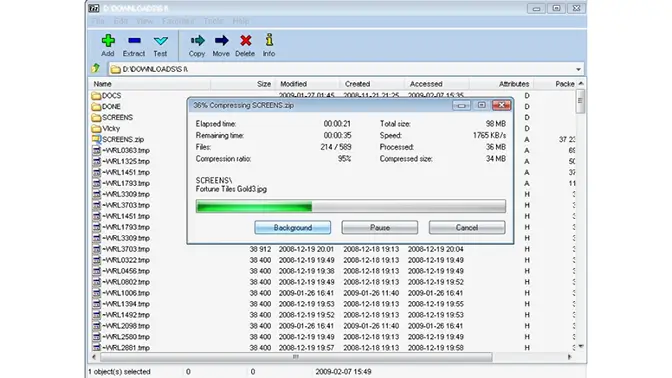Click the '1 object(s) selected' status text
The image size is (672, 378).
[x=120, y=372]
